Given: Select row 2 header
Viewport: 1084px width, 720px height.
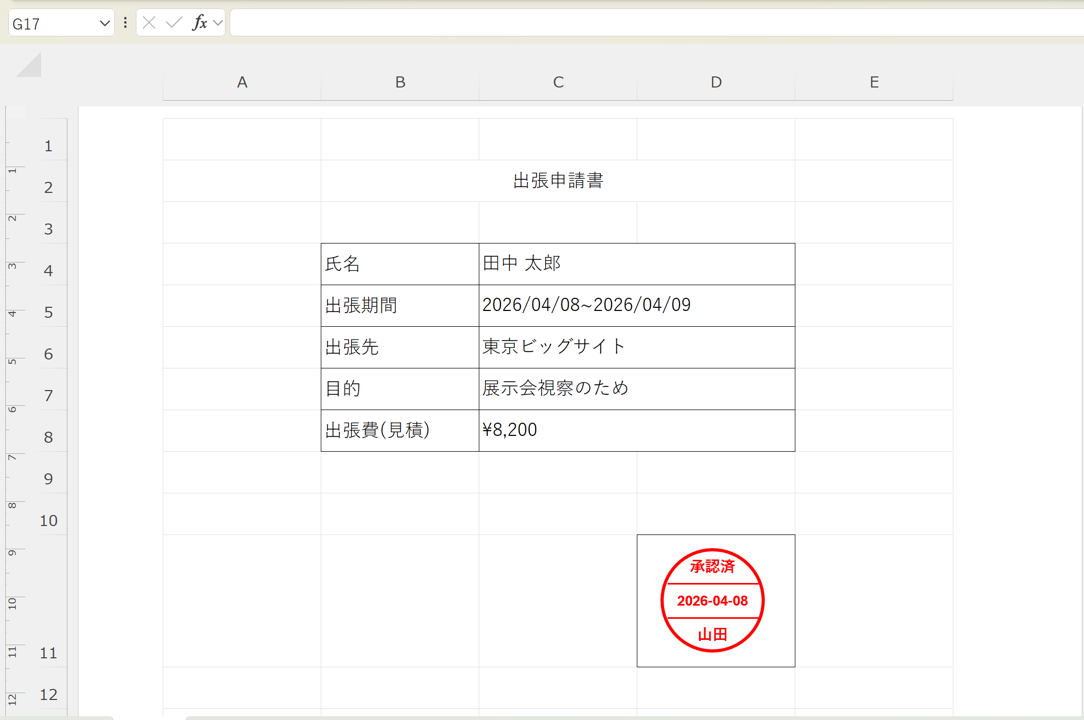Looking at the screenshot, I should coord(48,188).
